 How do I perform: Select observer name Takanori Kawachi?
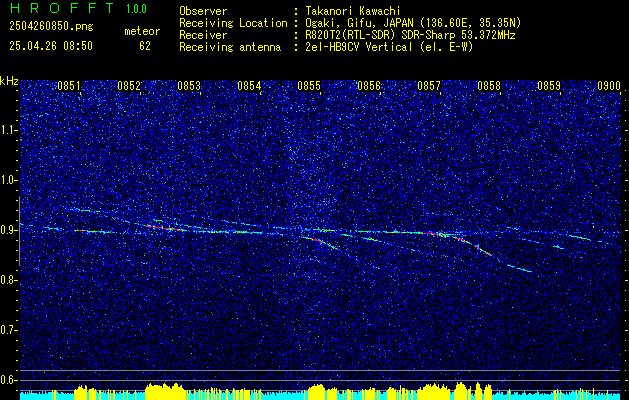(353, 11)
